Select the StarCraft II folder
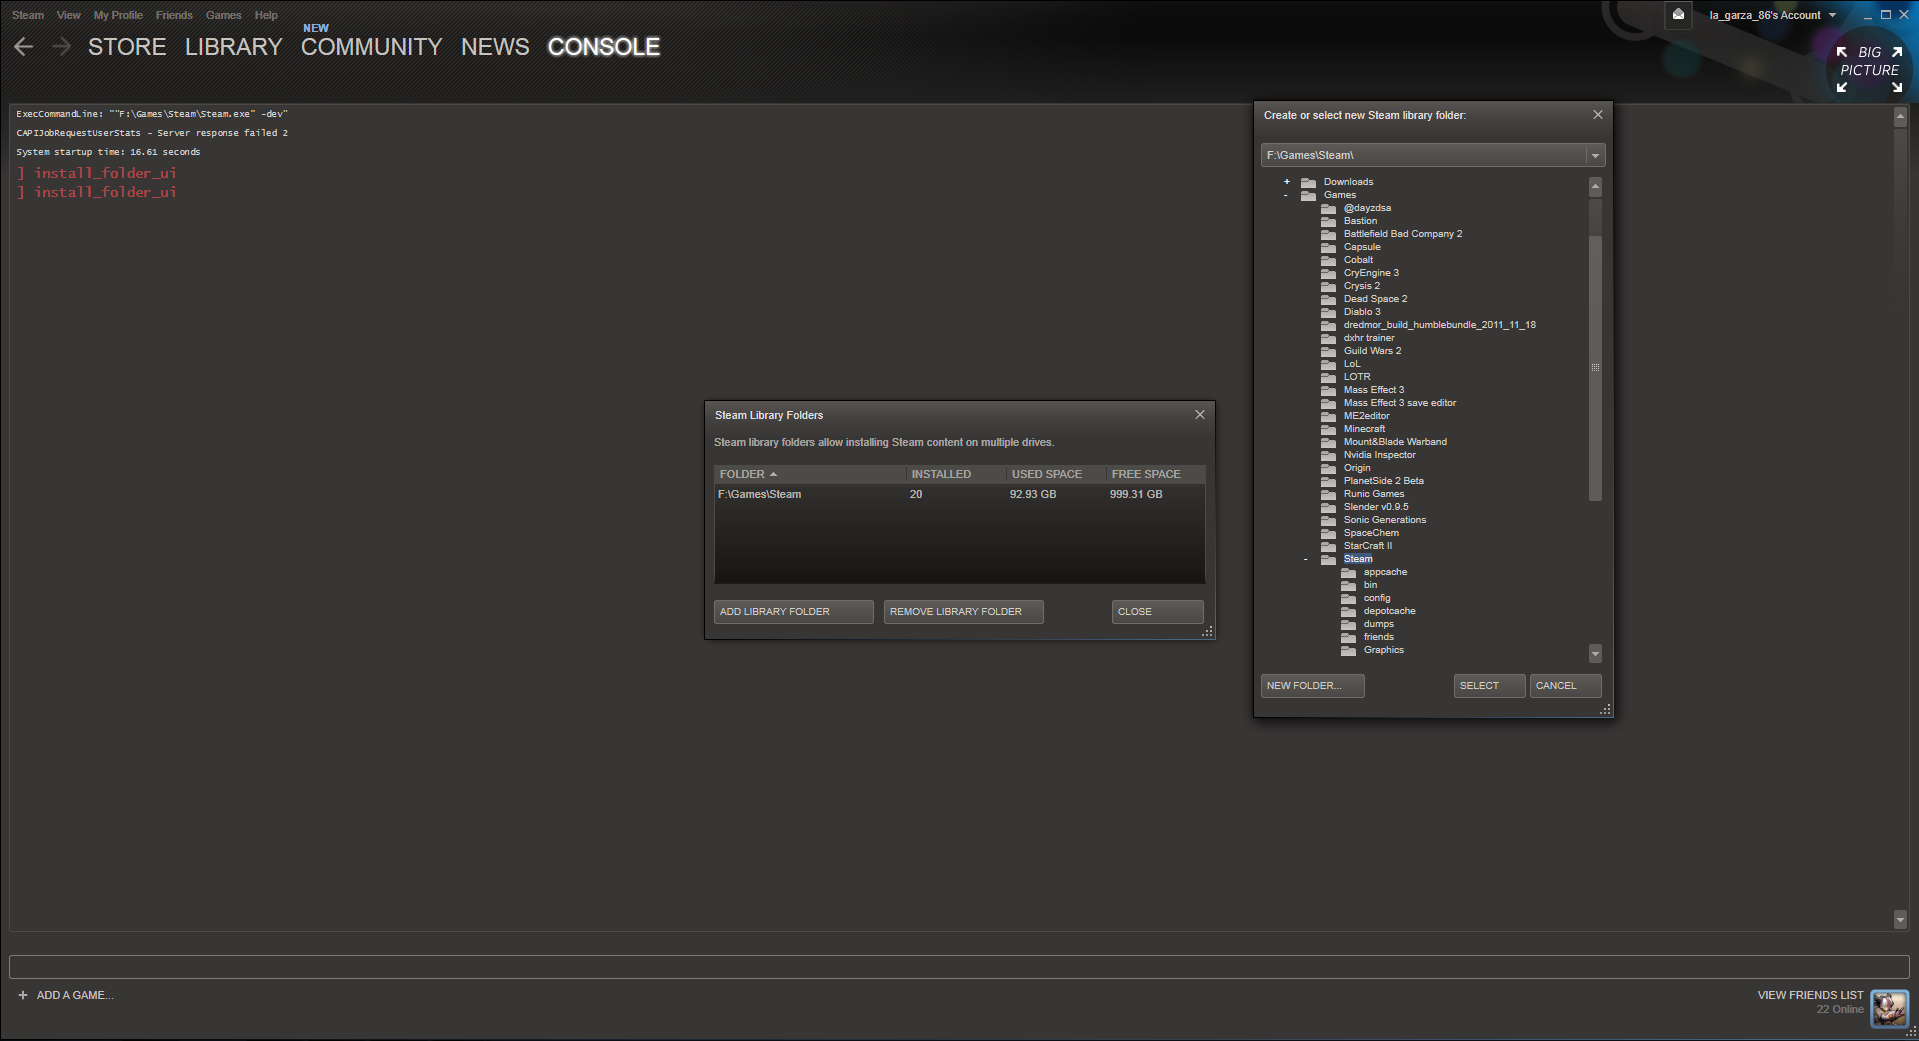 click(1367, 546)
